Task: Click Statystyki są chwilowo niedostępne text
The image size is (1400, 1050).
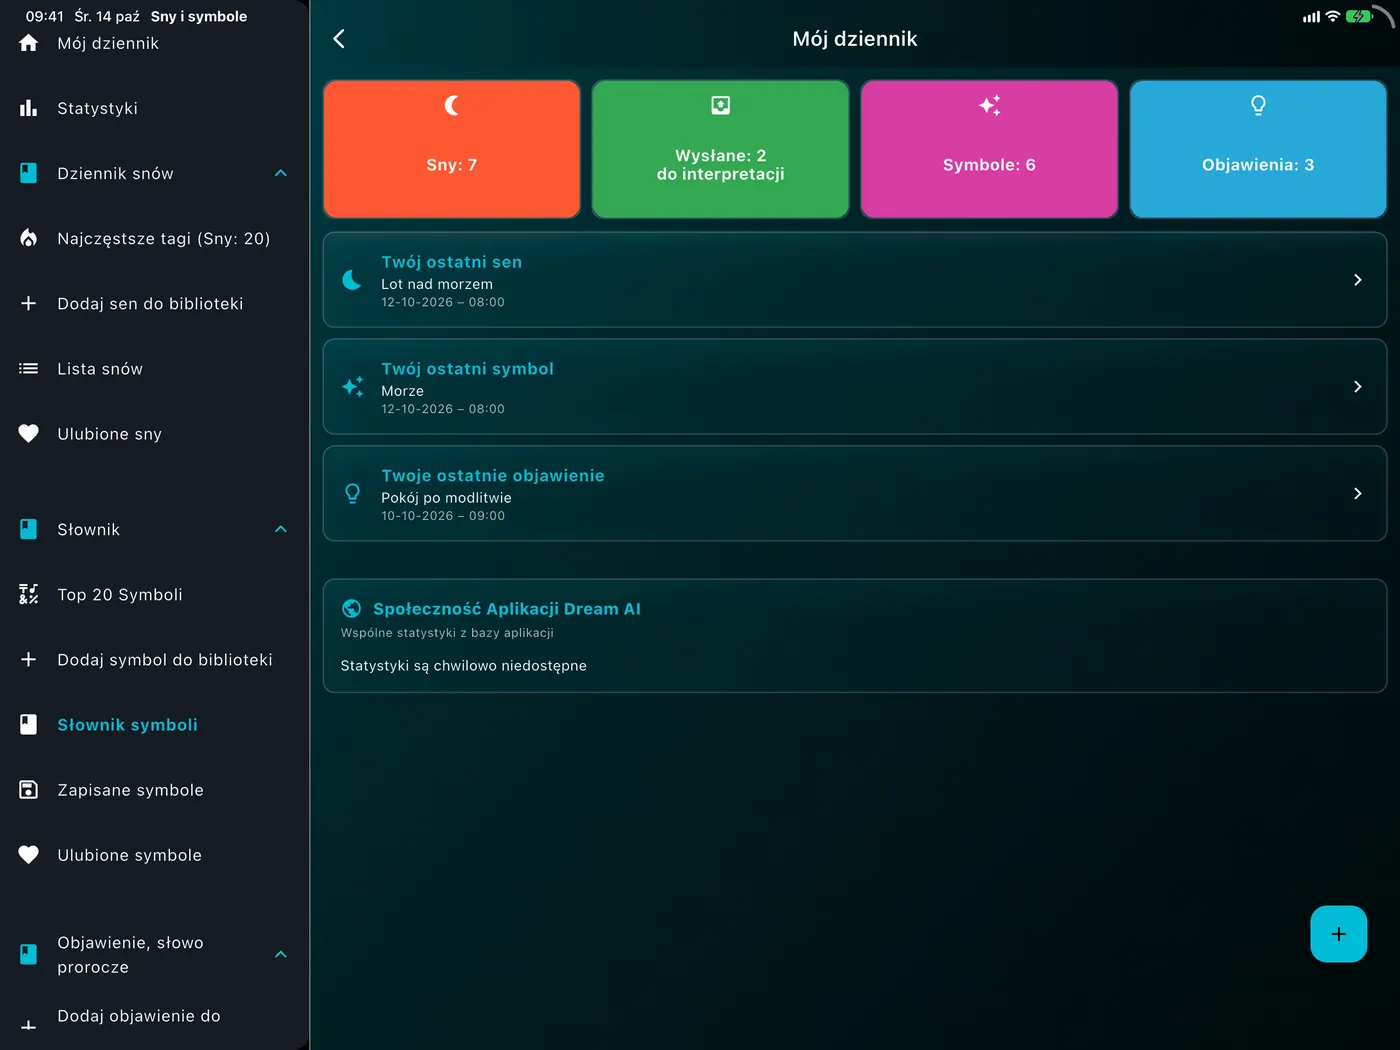Action: tap(463, 666)
